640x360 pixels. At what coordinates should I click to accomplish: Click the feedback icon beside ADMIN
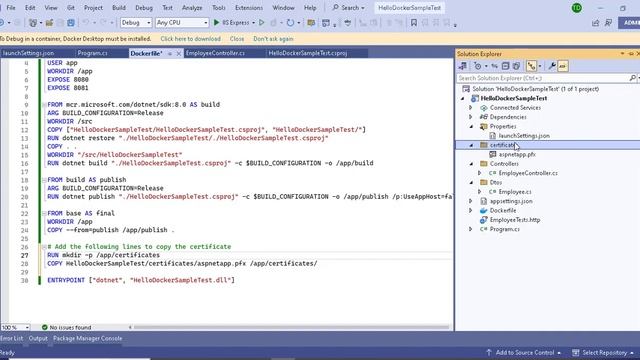tap(609, 23)
